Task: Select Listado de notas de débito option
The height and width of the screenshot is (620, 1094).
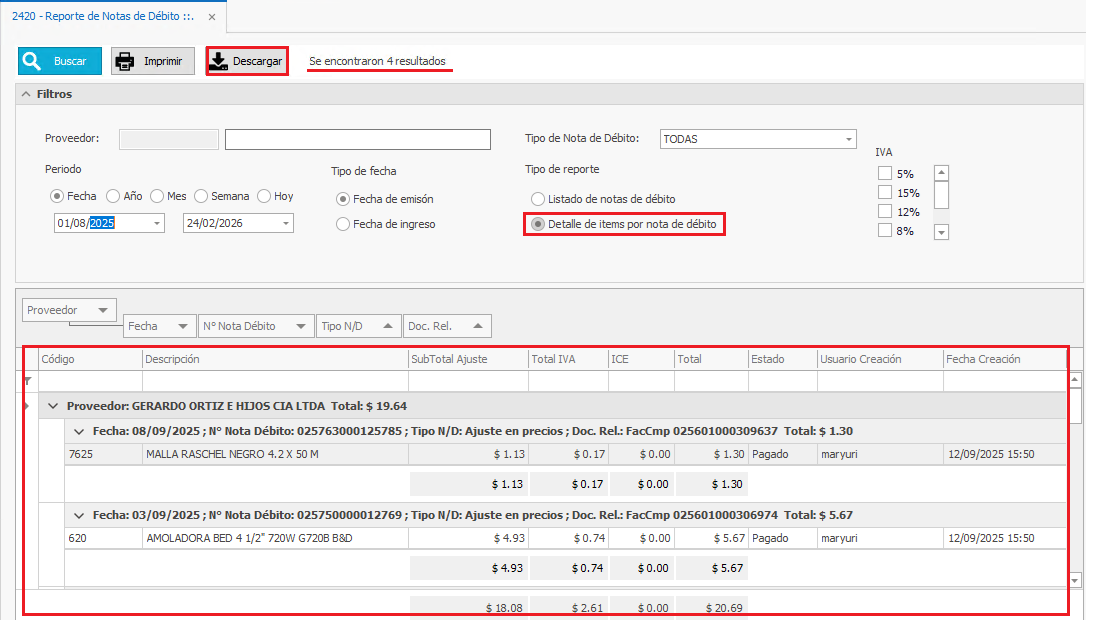Action: tap(538, 199)
